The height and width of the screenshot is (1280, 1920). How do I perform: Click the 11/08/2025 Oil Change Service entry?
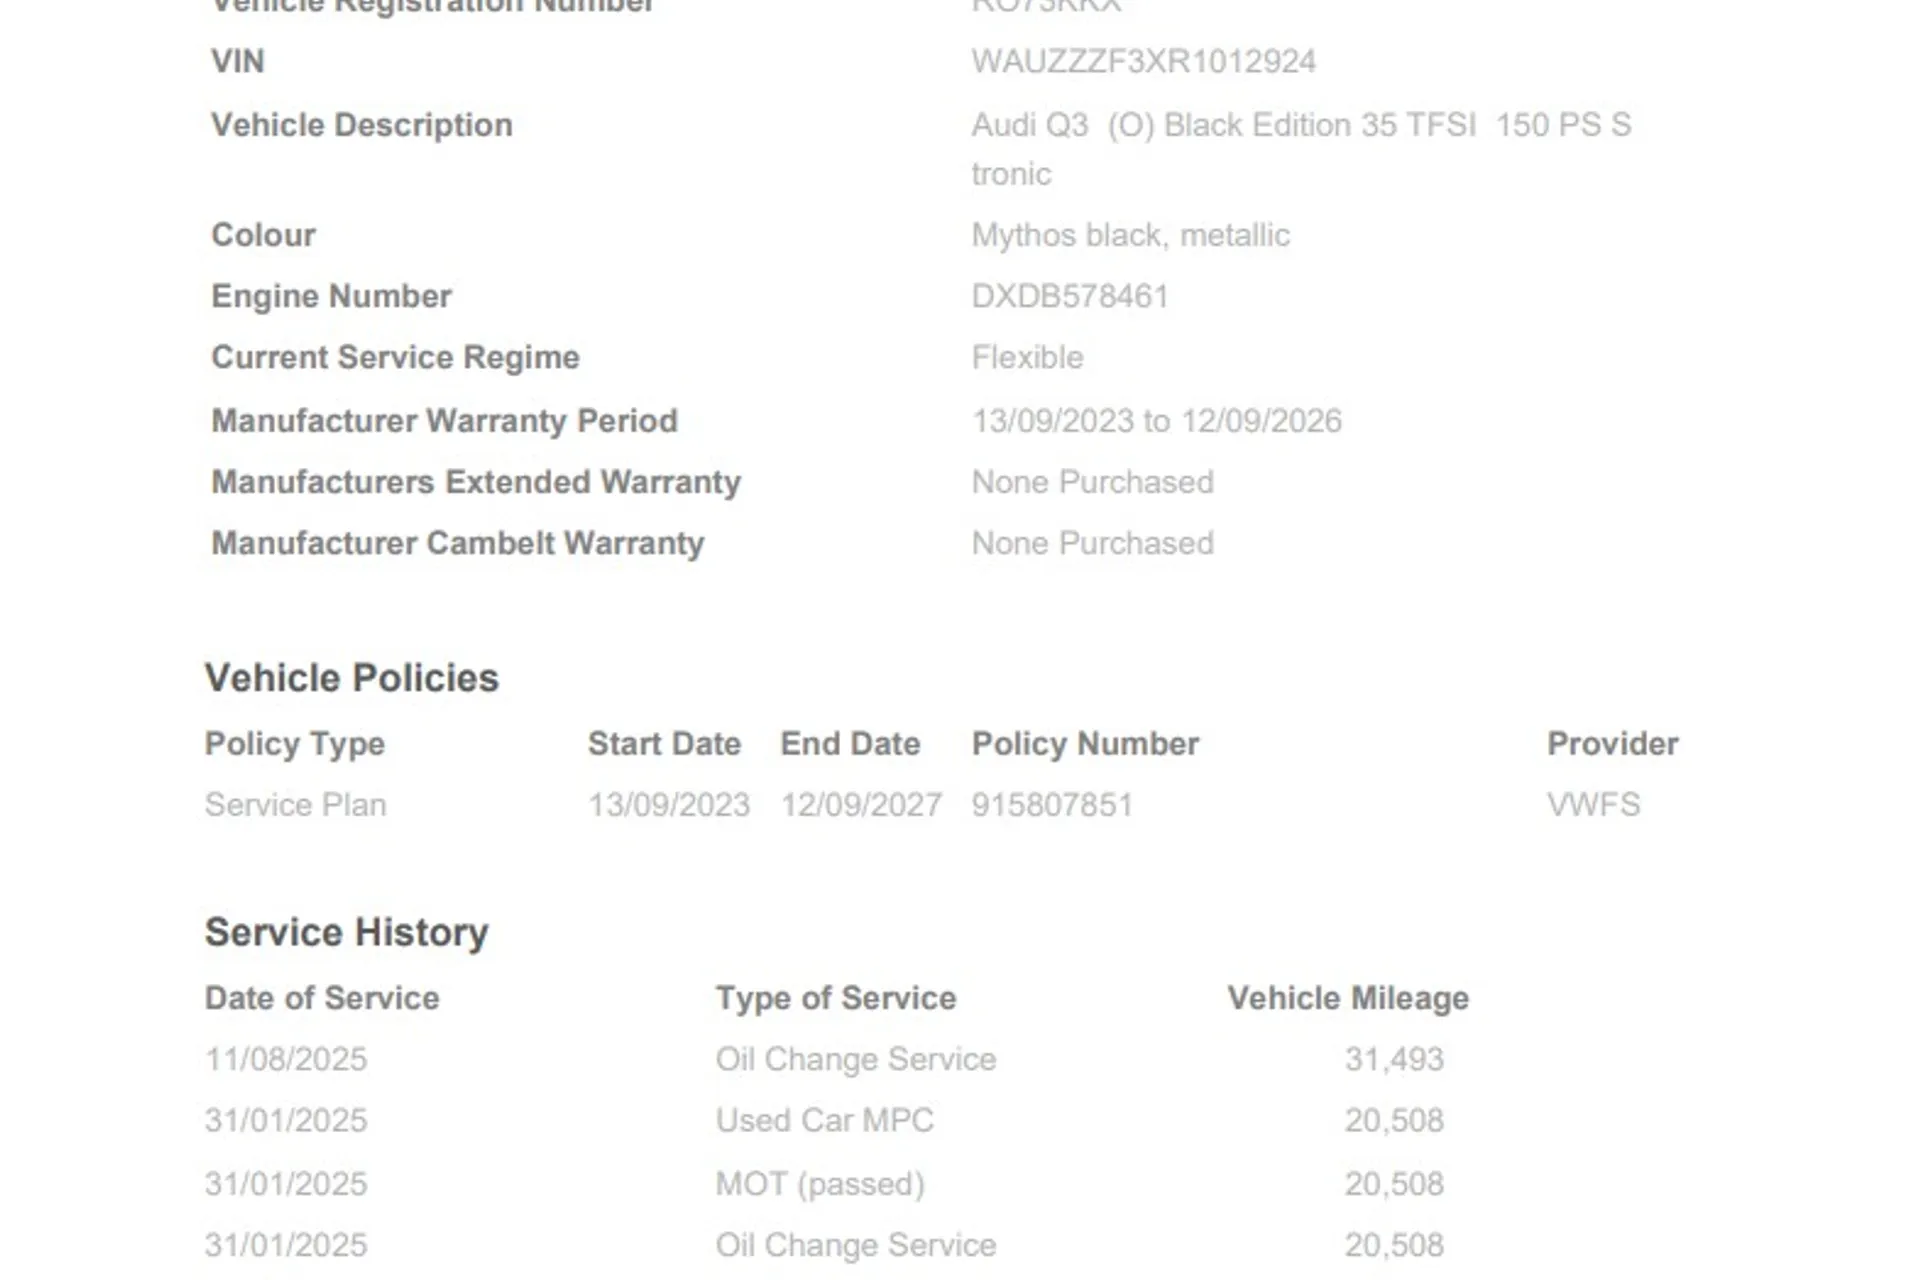tap(855, 1059)
